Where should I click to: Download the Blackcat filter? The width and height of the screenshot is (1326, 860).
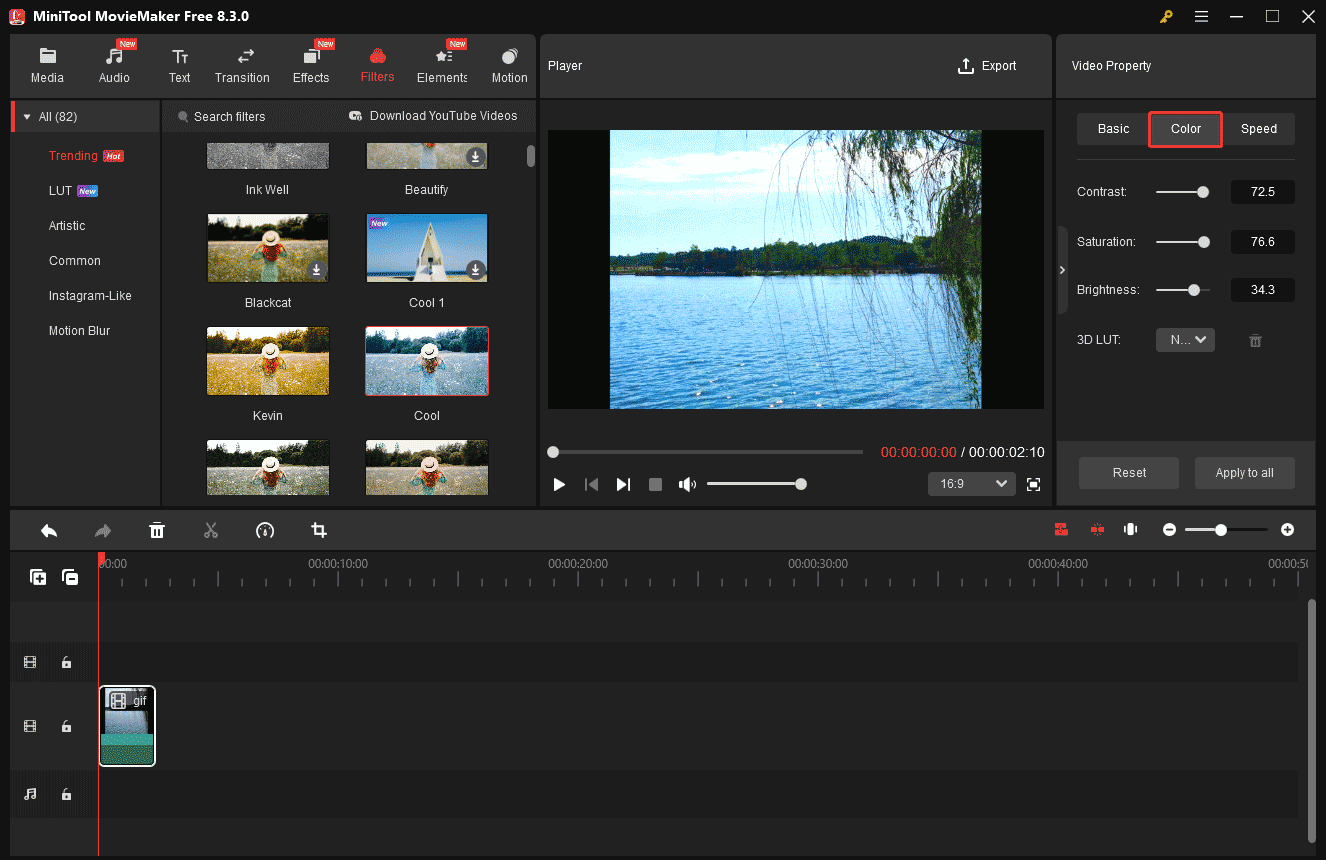click(x=316, y=270)
